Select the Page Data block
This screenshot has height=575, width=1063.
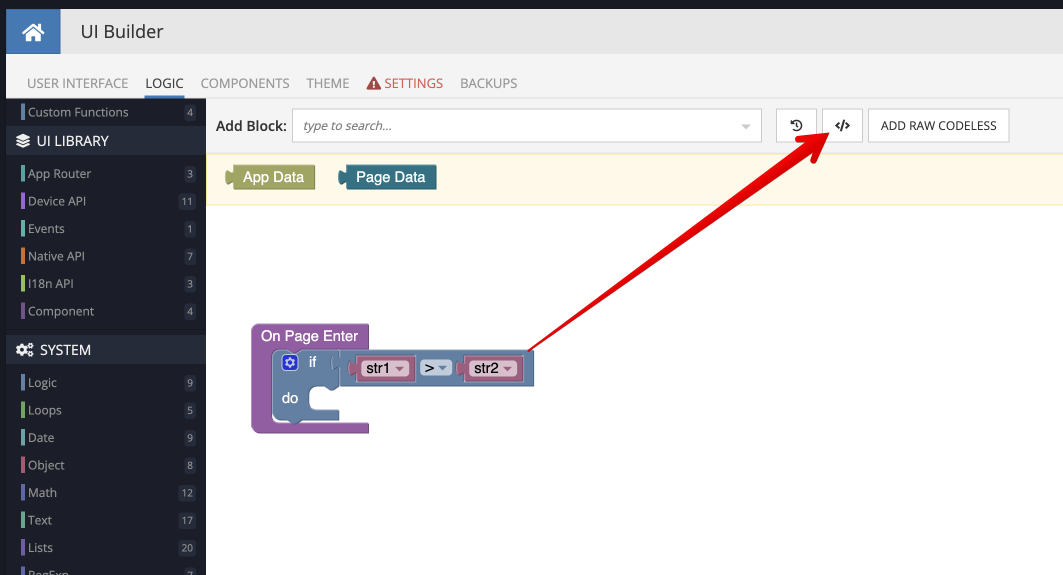coord(390,178)
